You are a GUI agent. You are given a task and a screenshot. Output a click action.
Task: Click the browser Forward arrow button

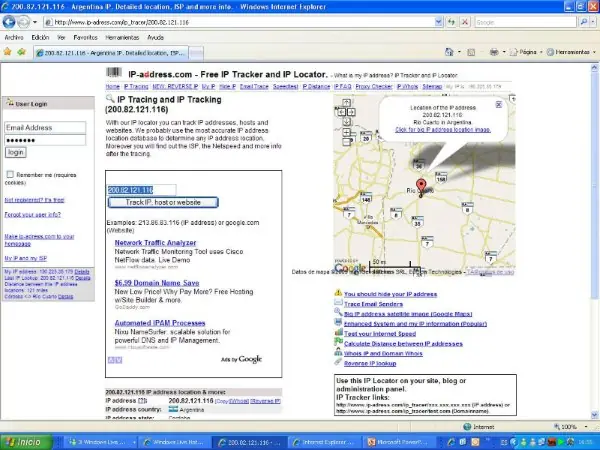23,22
